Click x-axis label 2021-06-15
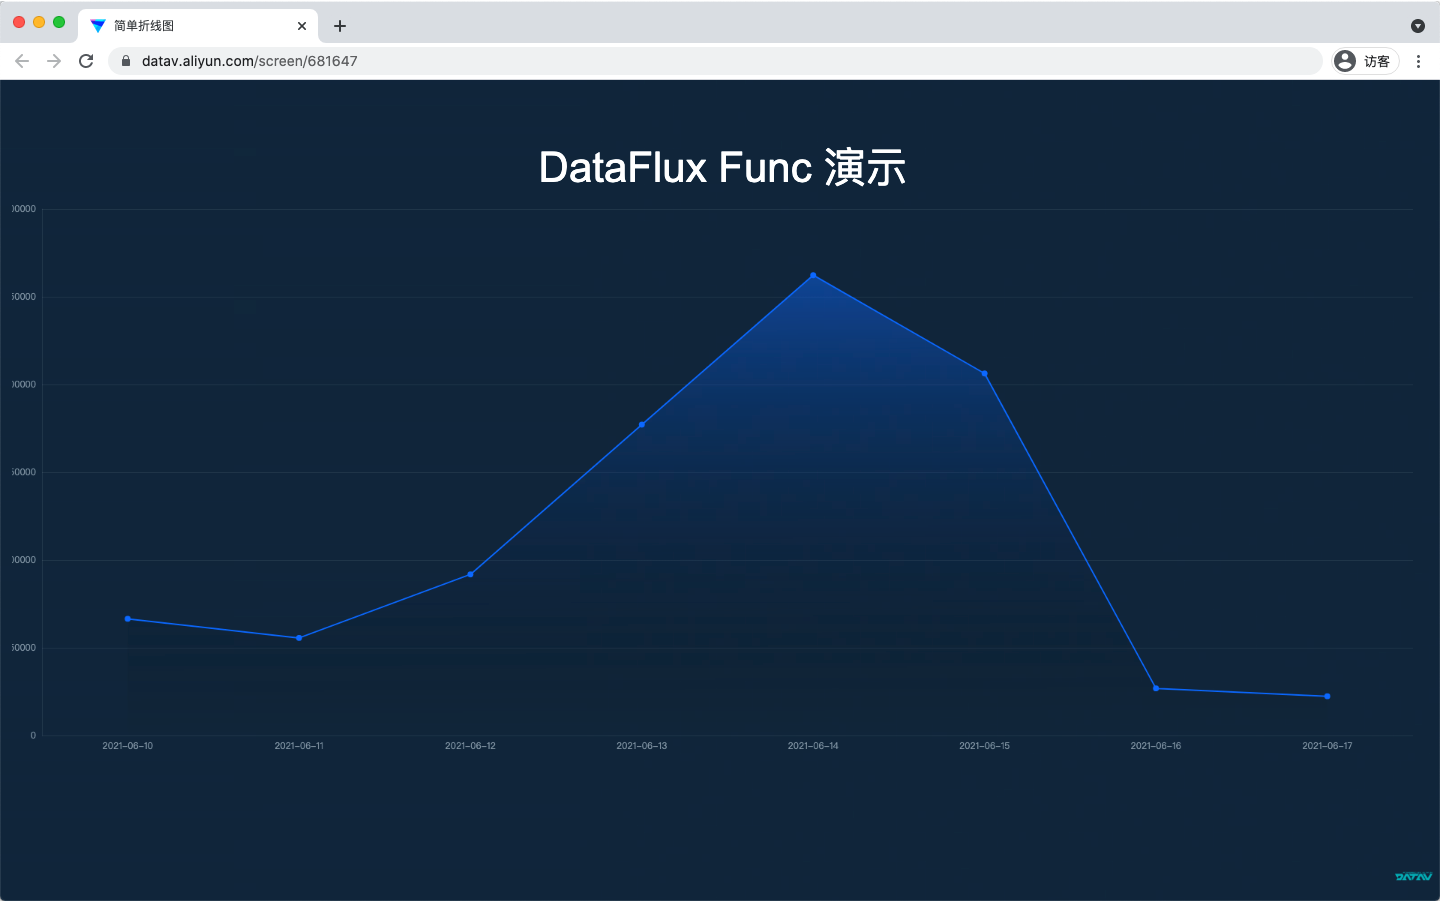 985,746
